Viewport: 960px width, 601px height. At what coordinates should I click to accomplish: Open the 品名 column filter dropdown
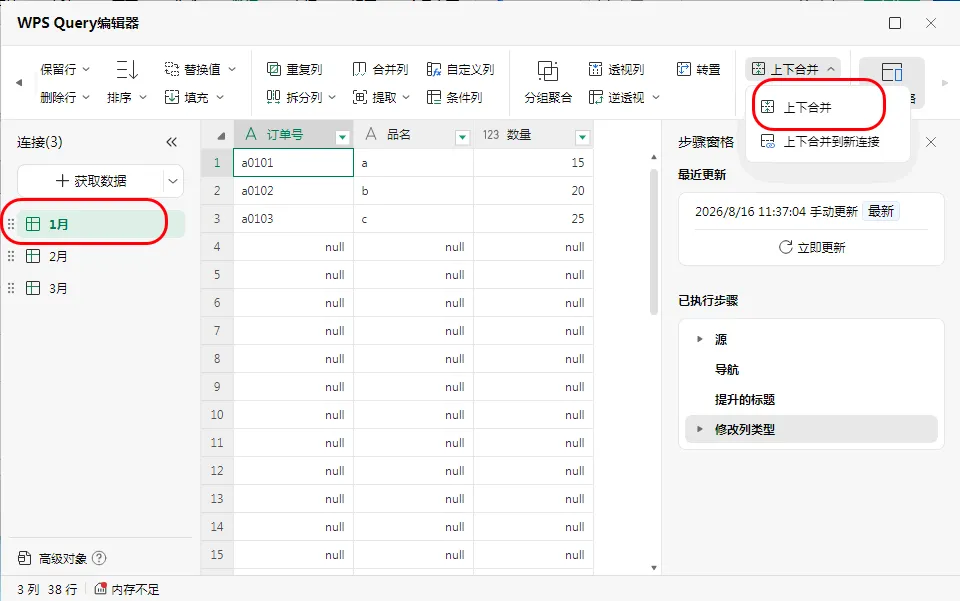[462, 138]
